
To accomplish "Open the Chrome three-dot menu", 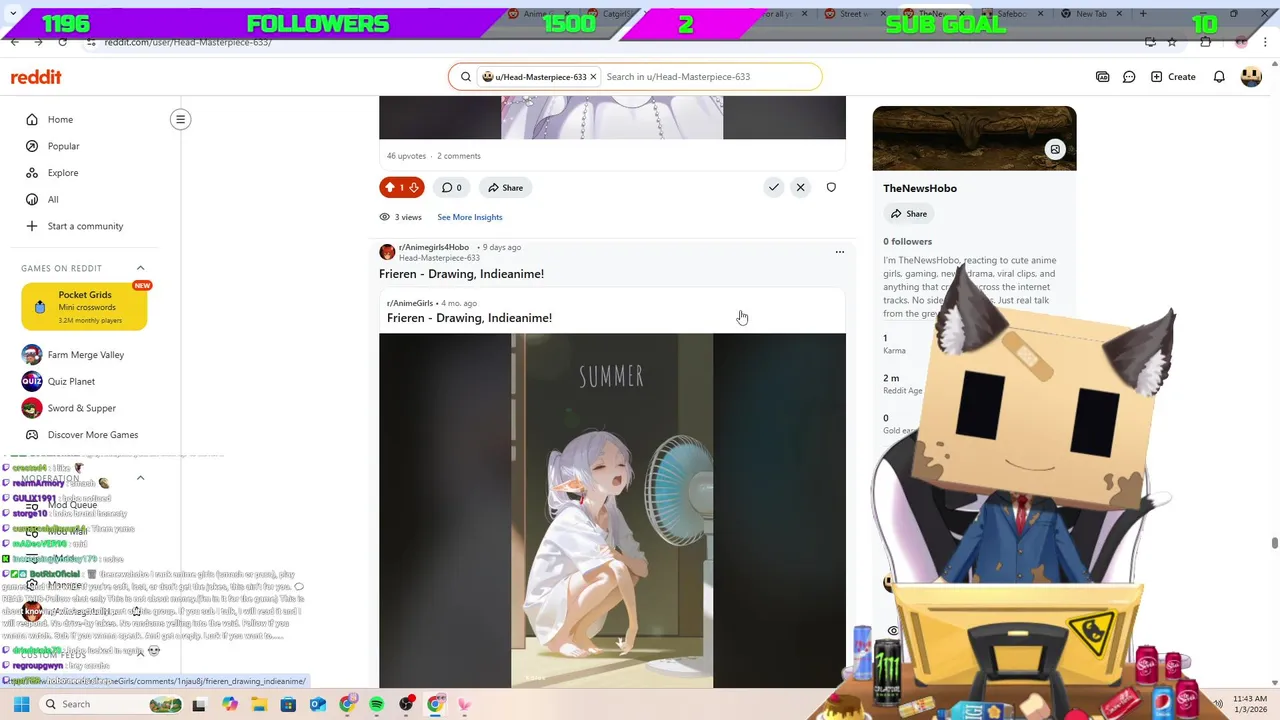I will click(x=1267, y=42).
